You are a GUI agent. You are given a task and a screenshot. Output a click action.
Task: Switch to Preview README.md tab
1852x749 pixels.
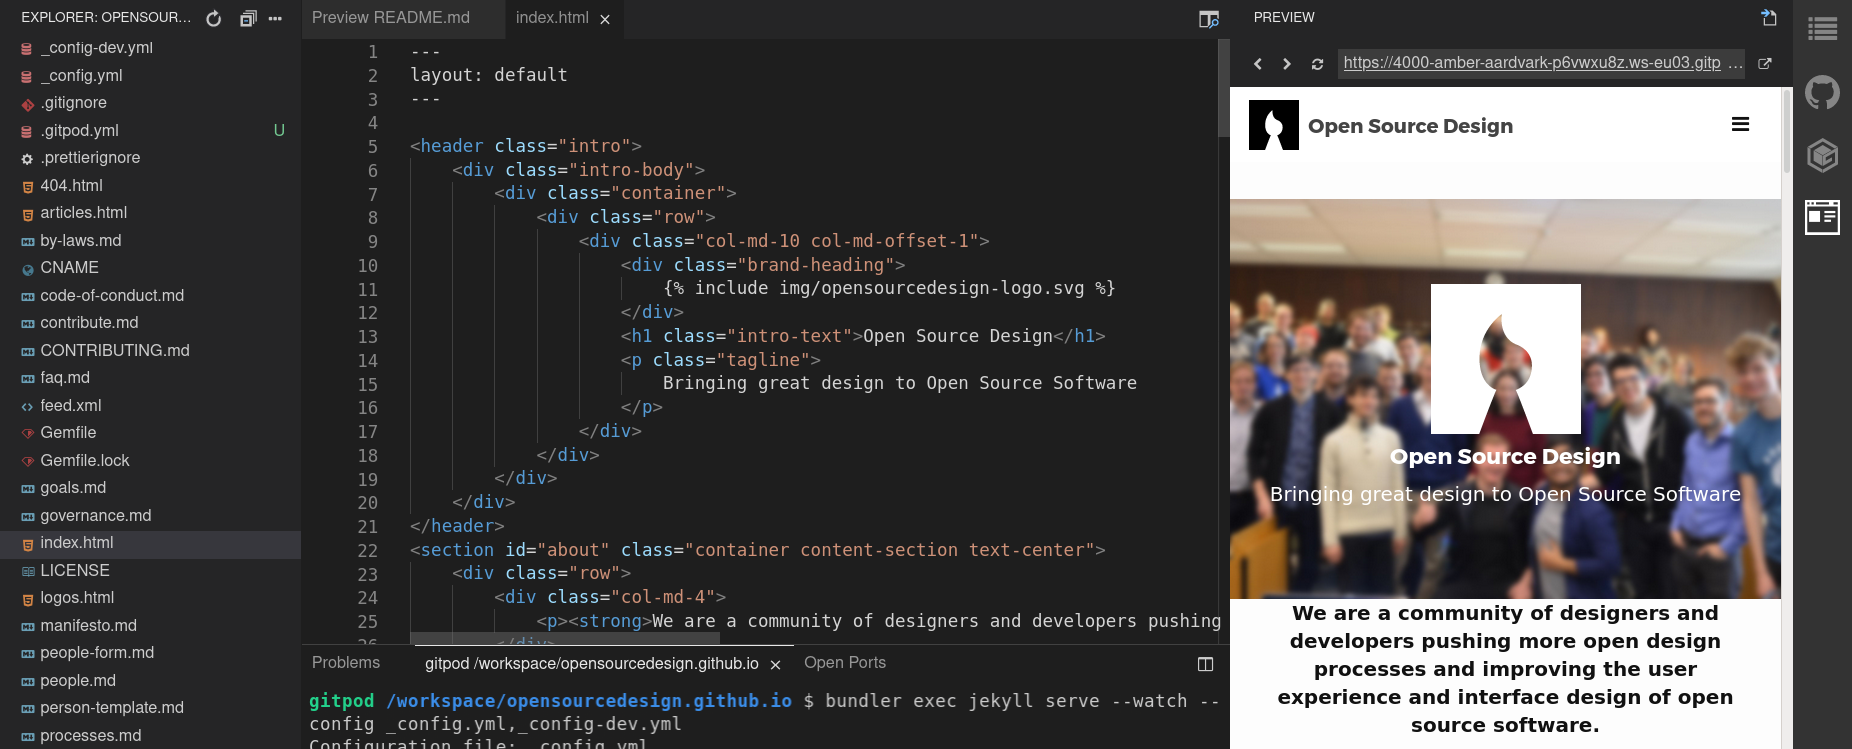click(391, 18)
